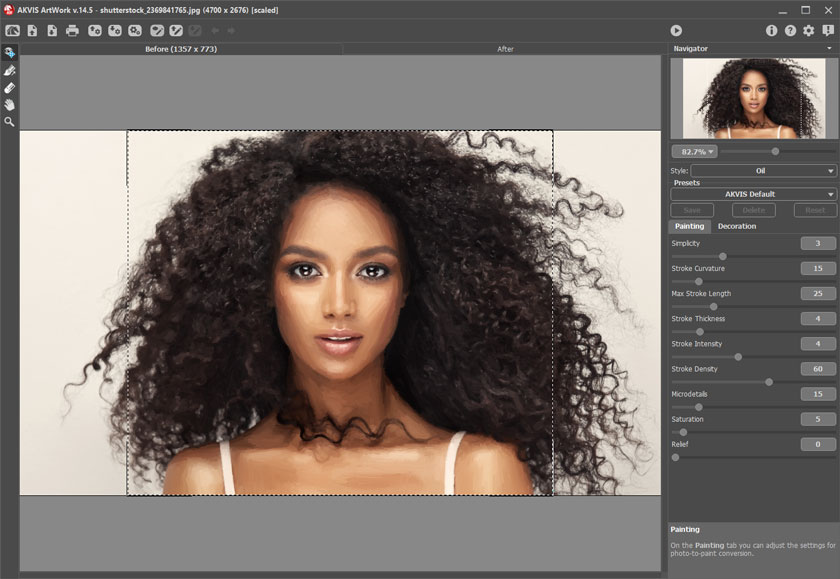Adjust the Stroke Density slider
The width and height of the screenshot is (840, 579).
[x=769, y=382]
